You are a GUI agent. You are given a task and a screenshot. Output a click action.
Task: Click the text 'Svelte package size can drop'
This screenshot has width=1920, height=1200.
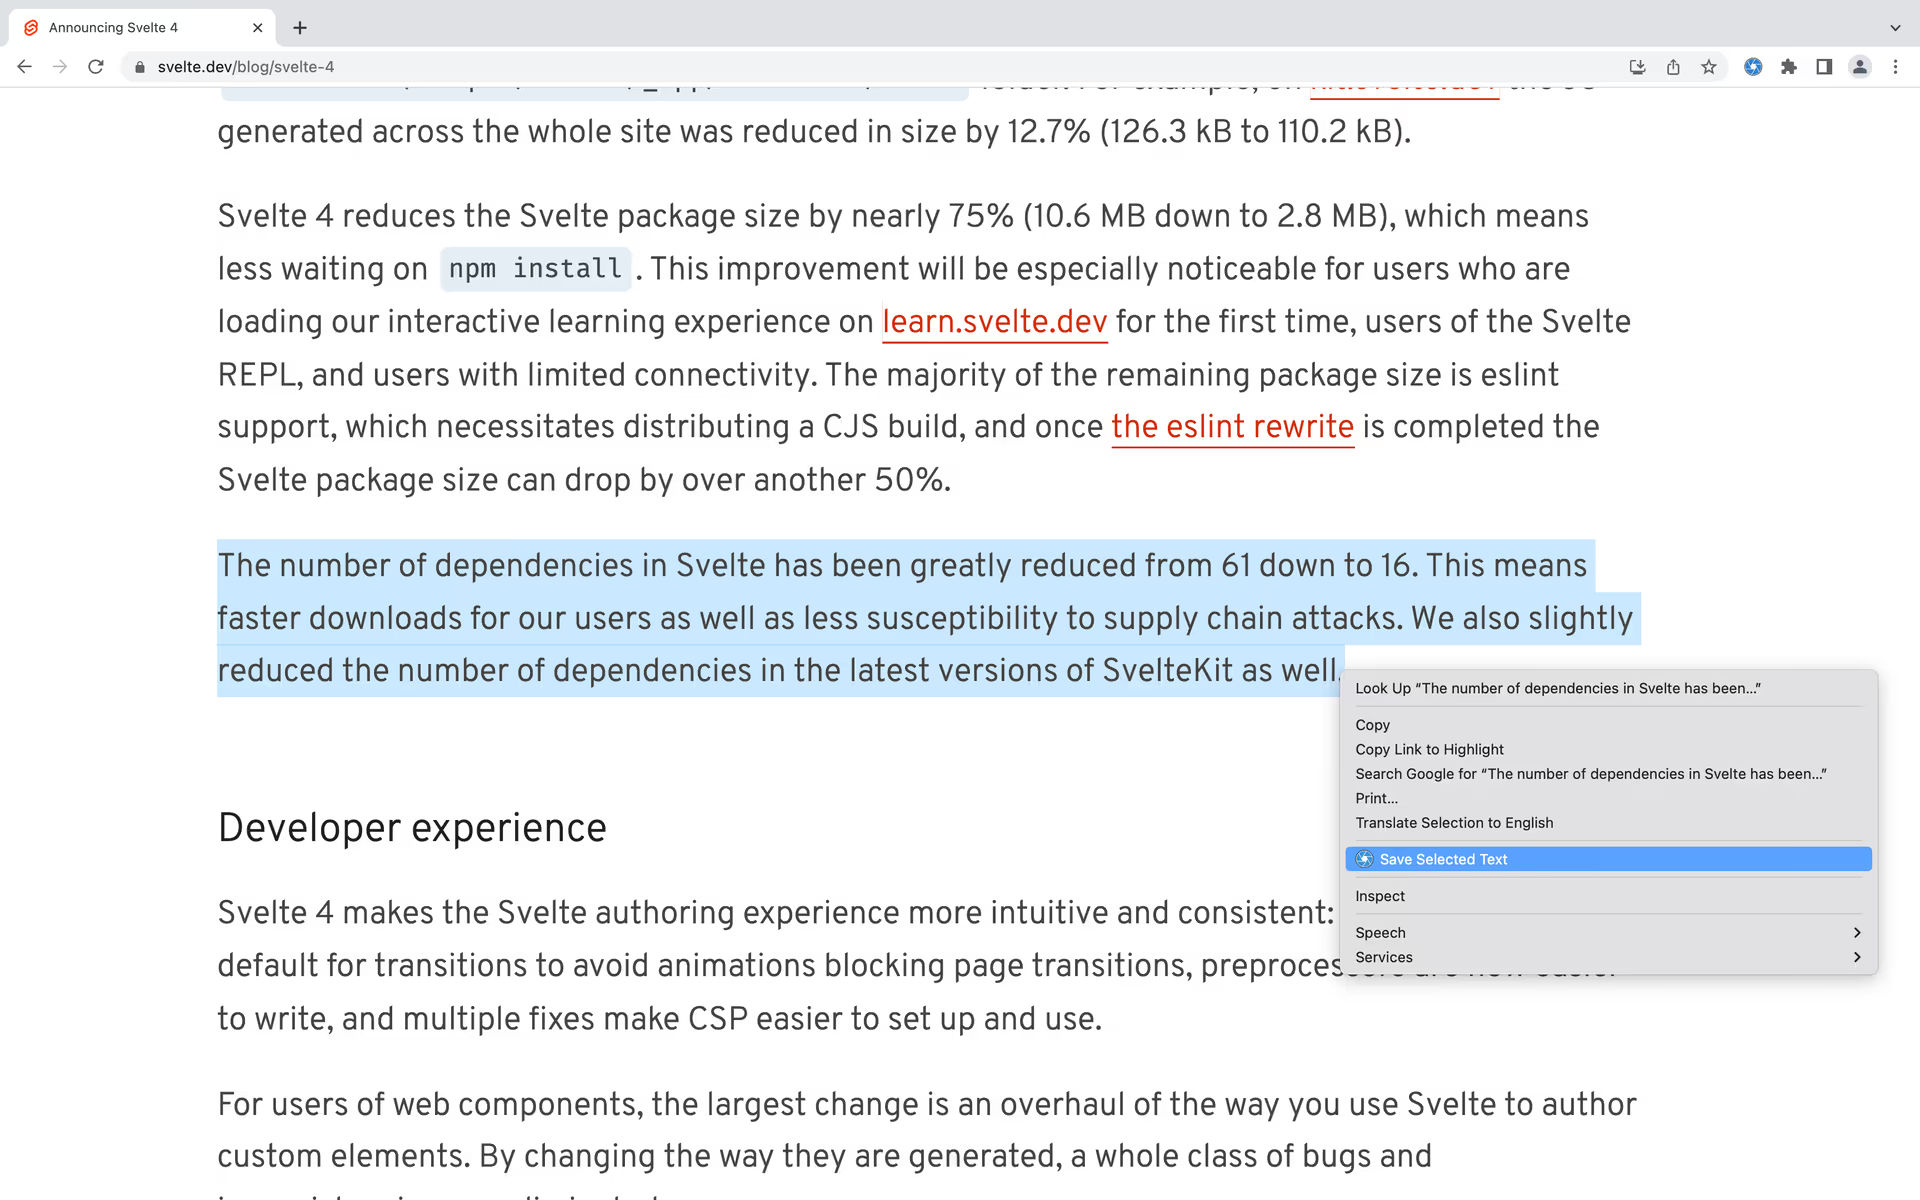click(x=425, y=480)
